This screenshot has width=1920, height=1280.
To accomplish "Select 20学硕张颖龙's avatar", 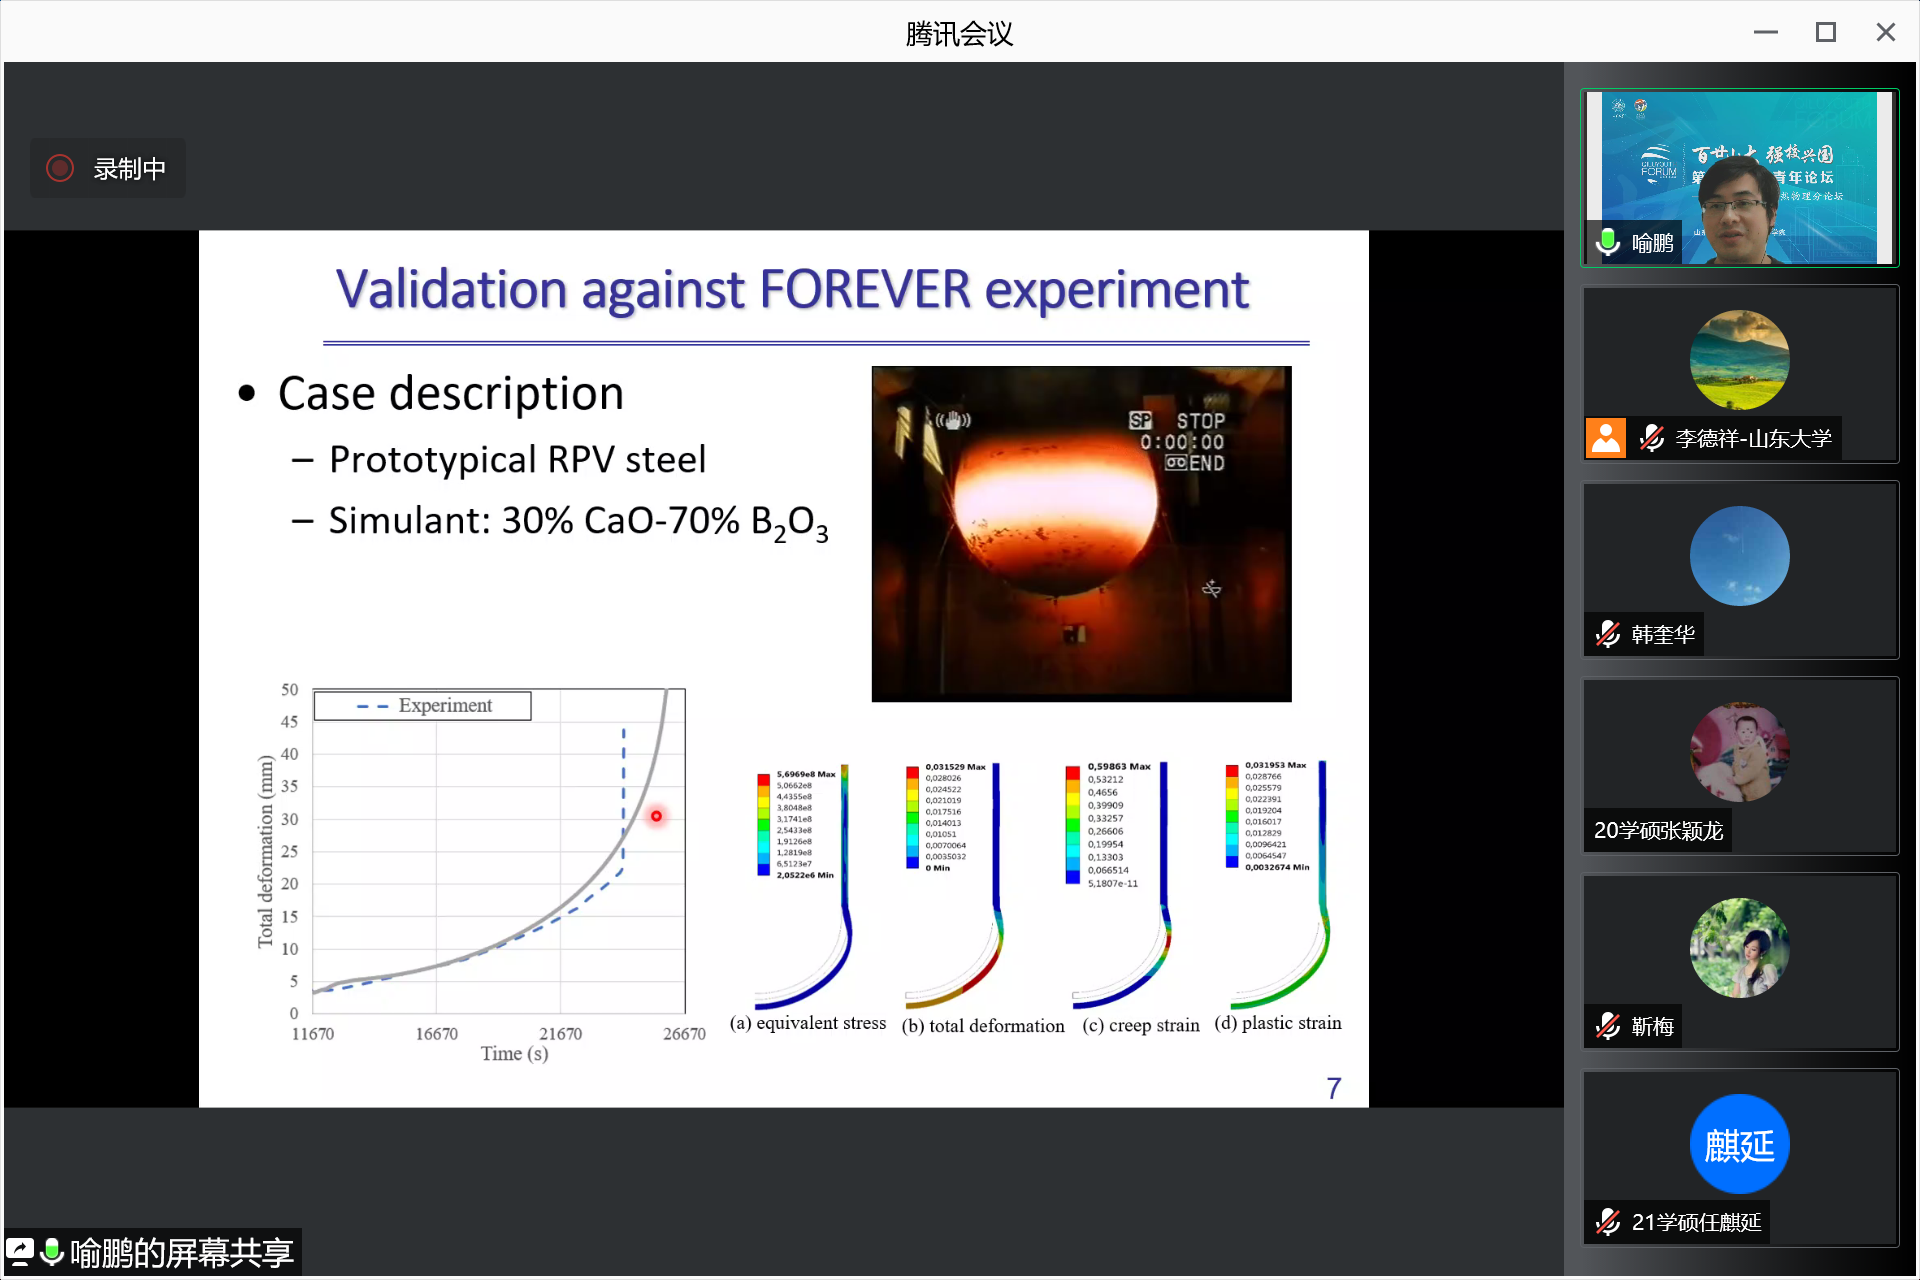I will [x=1739, y=752].
